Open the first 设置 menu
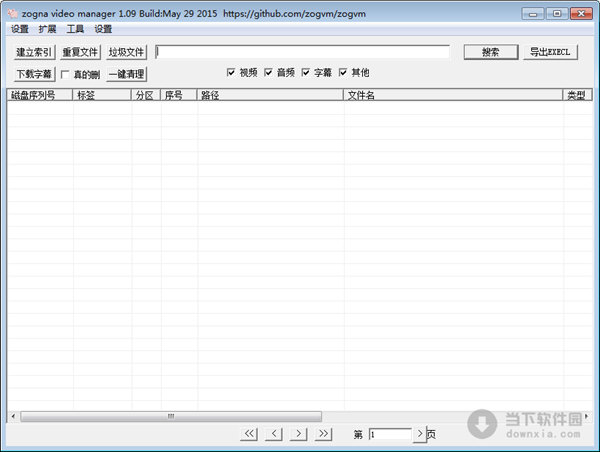 (20, 29)
